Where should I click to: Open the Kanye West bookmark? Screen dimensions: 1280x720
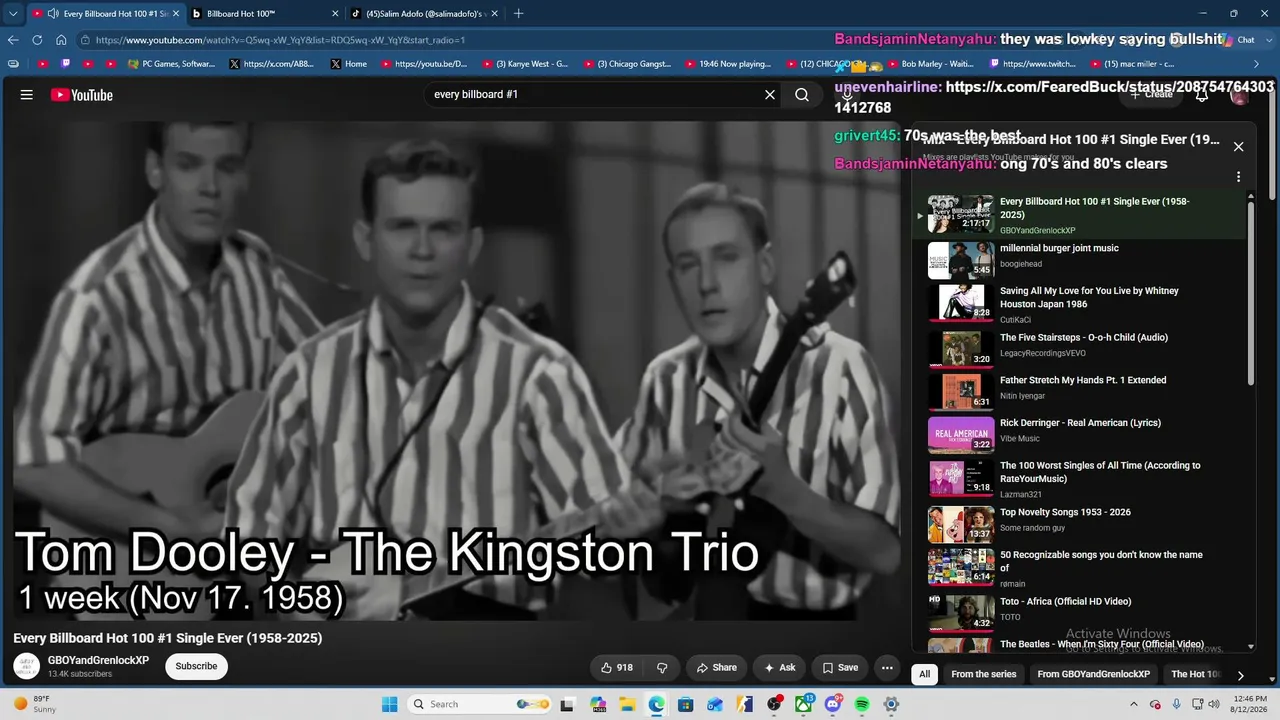pyautogui.click(x=525, y=64)
